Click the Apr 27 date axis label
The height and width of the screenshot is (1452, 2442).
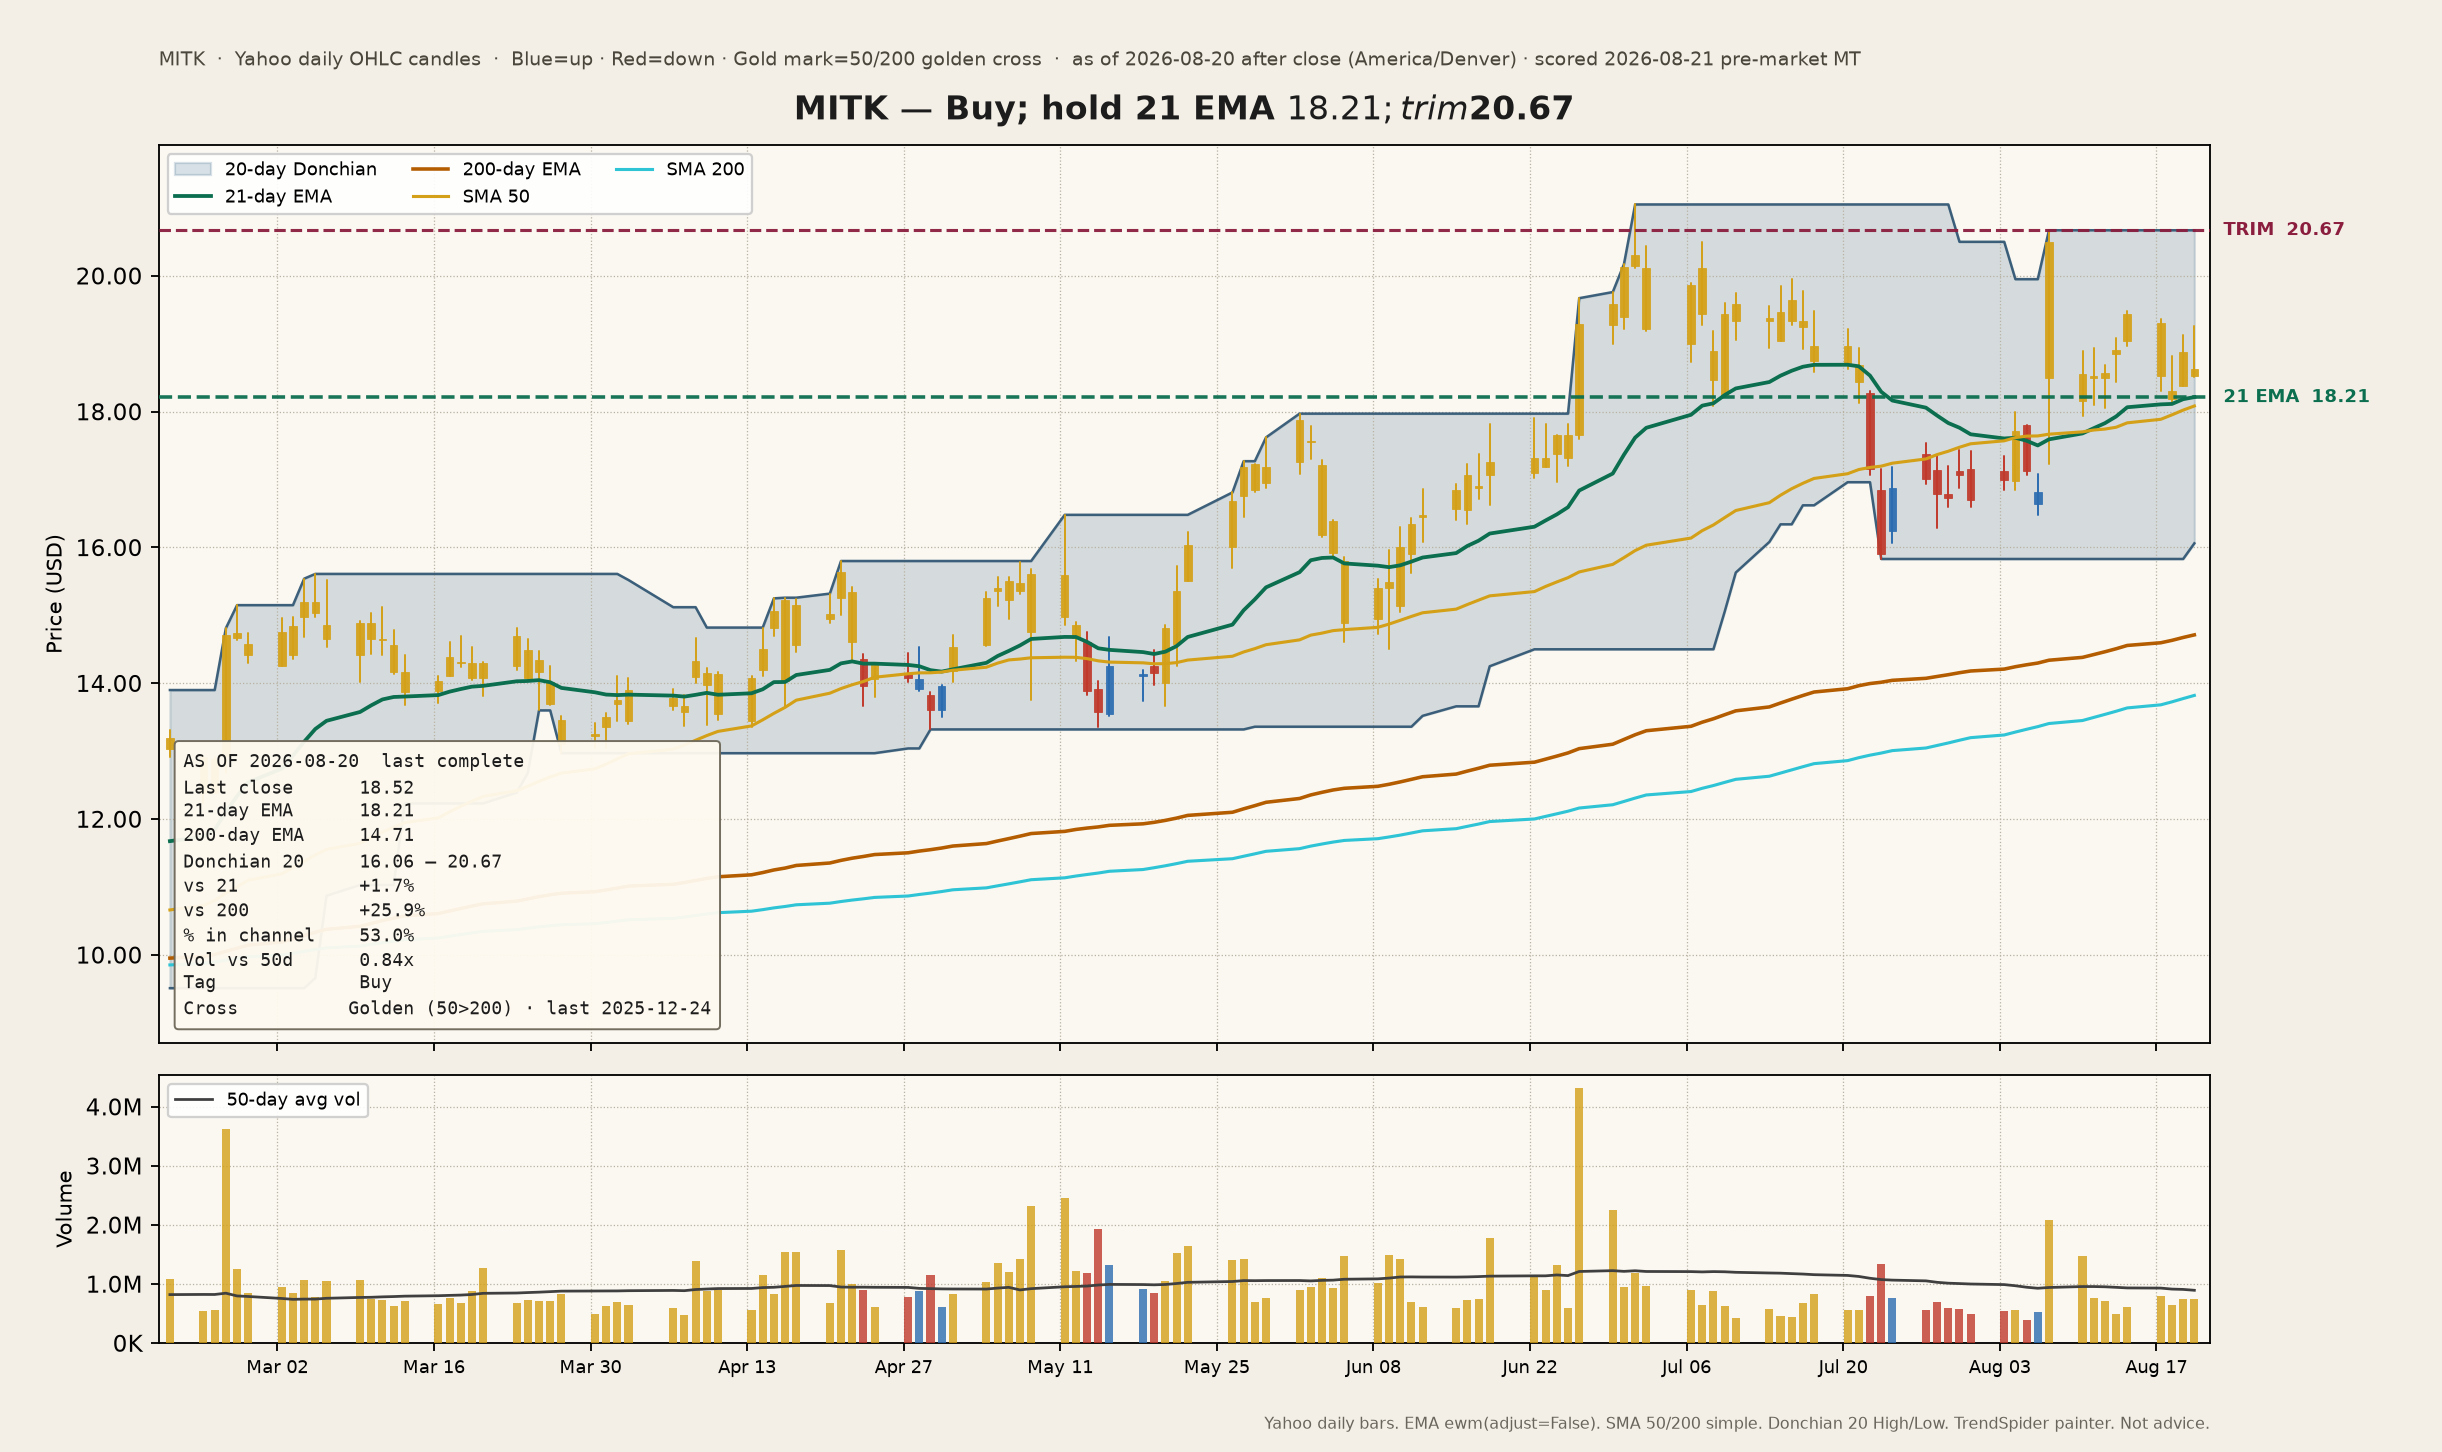tap(903, 1367)
